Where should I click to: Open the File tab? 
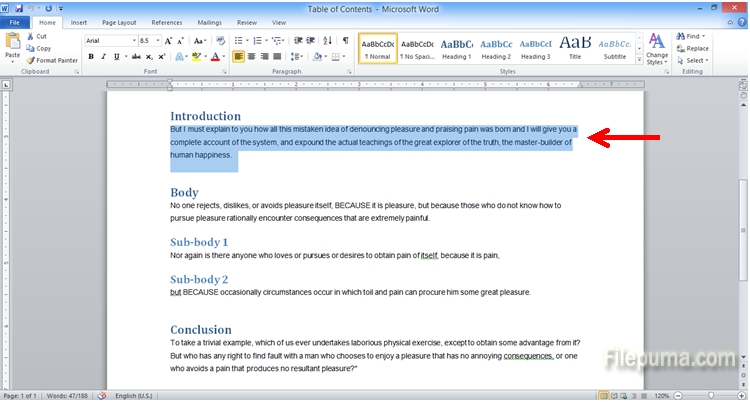click(x=15, y=22)
